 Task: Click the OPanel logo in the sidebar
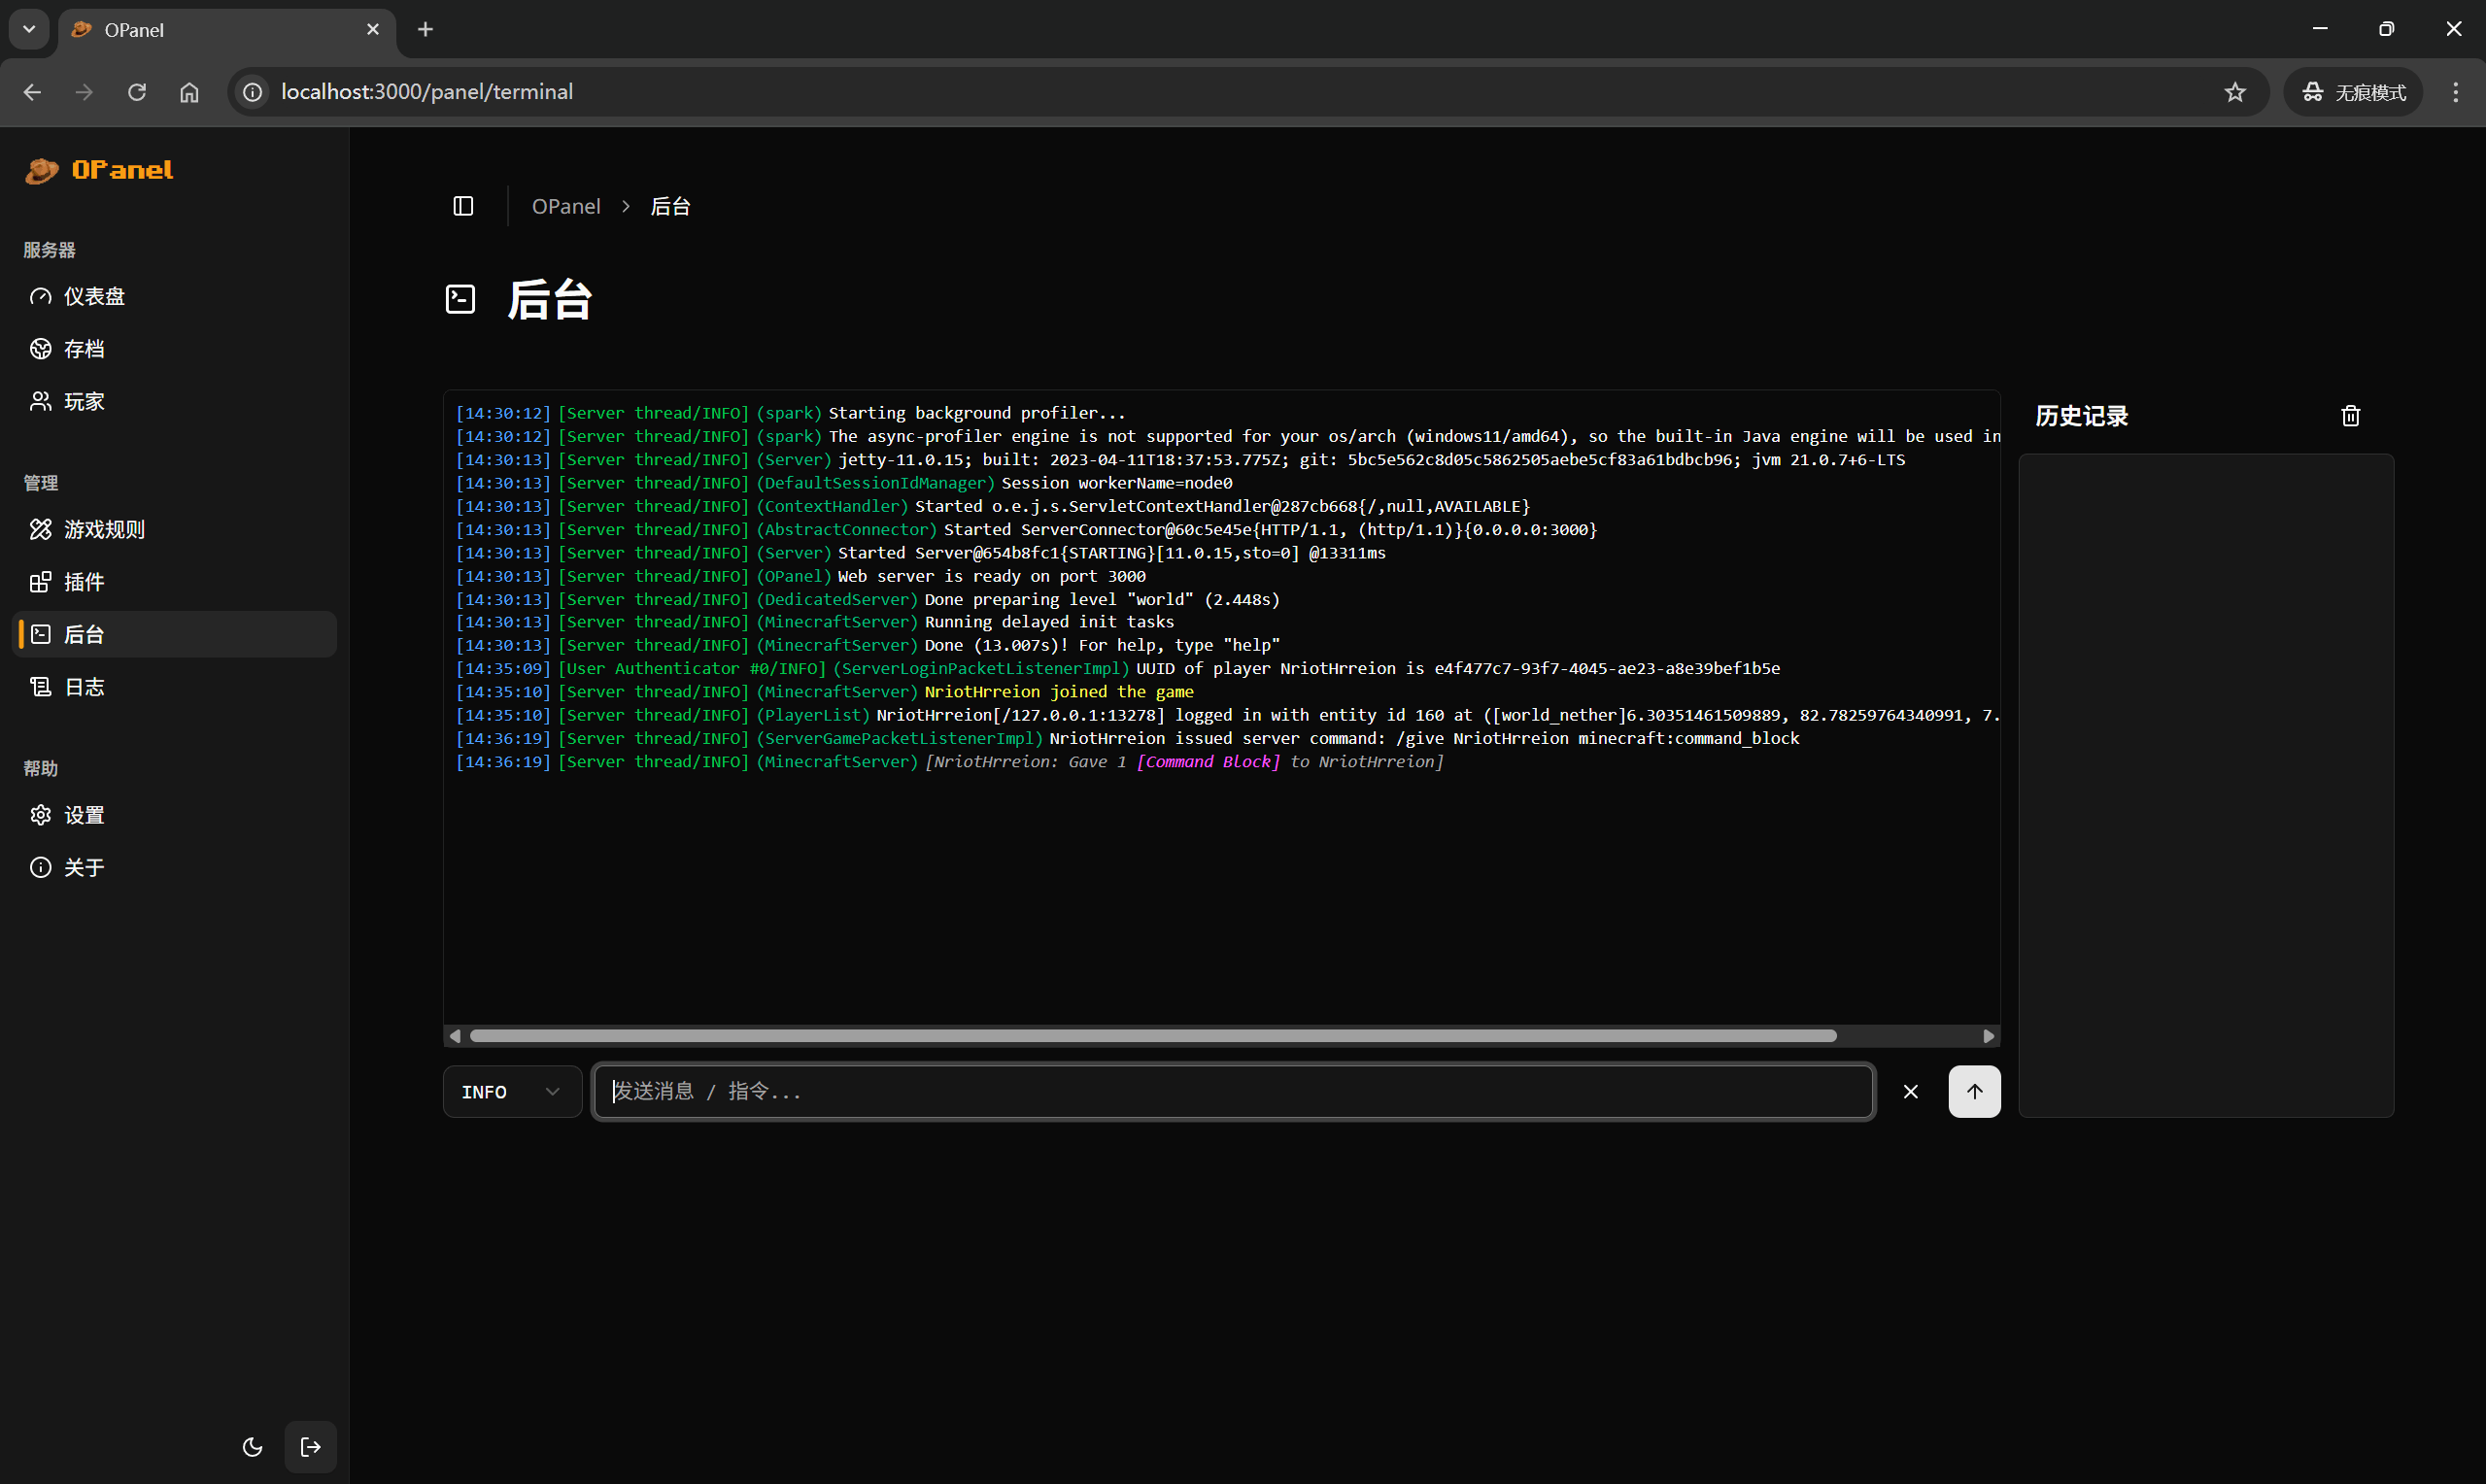click(x=98, y=169)
